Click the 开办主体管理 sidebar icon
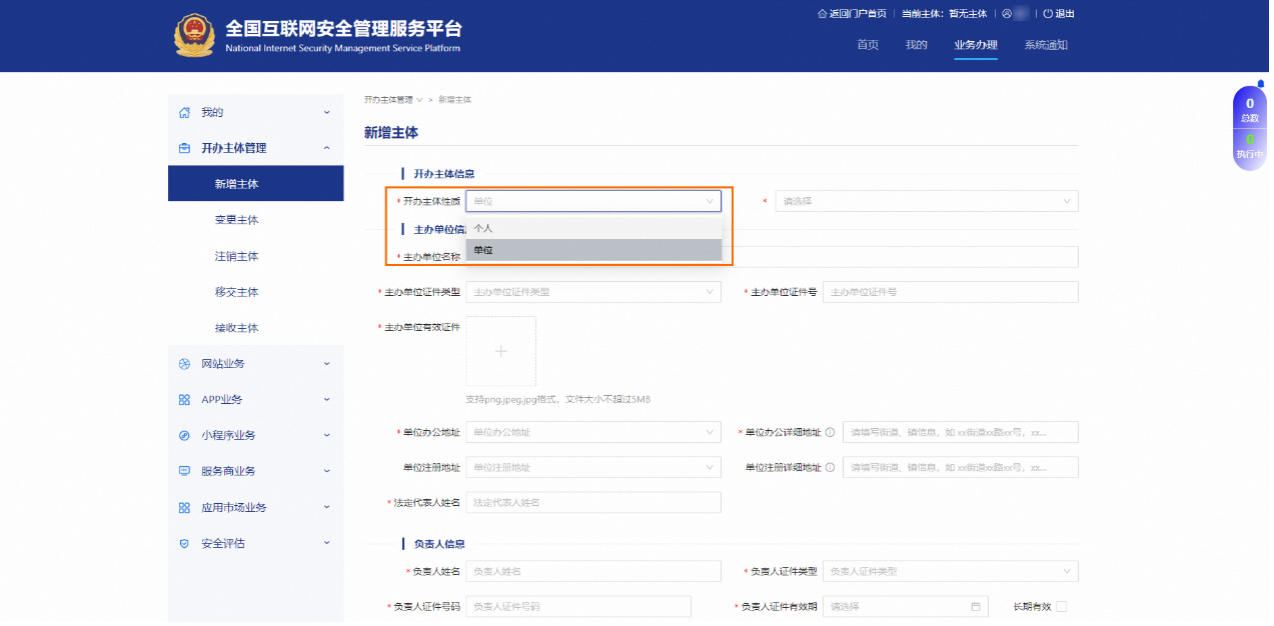 [x=184, y=147]
